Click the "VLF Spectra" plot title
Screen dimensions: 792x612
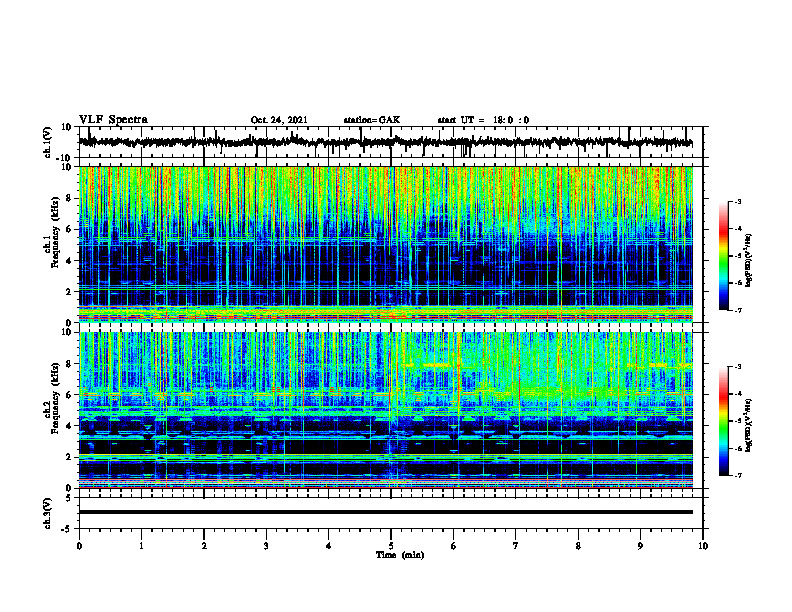[113, 120]
